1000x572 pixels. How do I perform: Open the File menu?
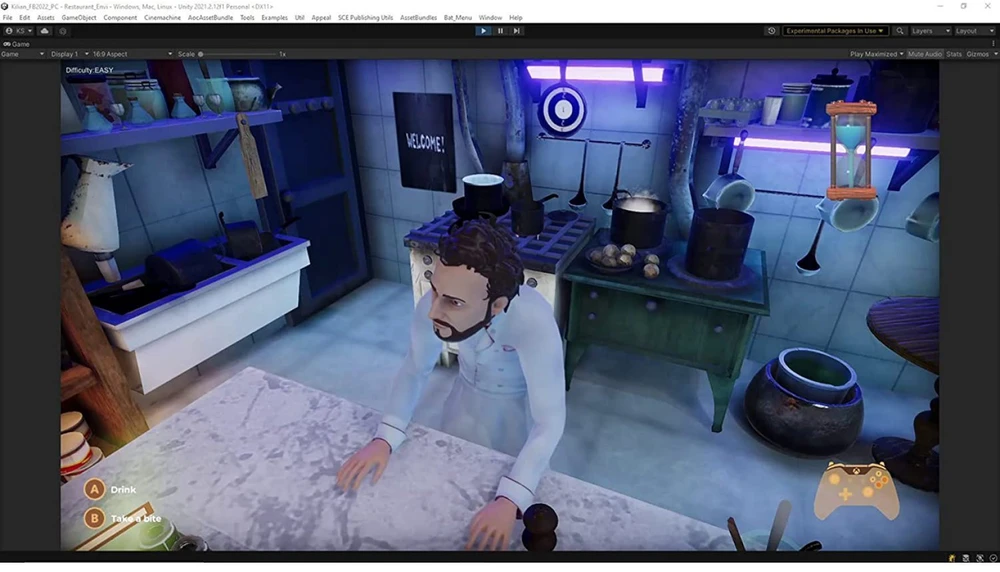(7, 18)
